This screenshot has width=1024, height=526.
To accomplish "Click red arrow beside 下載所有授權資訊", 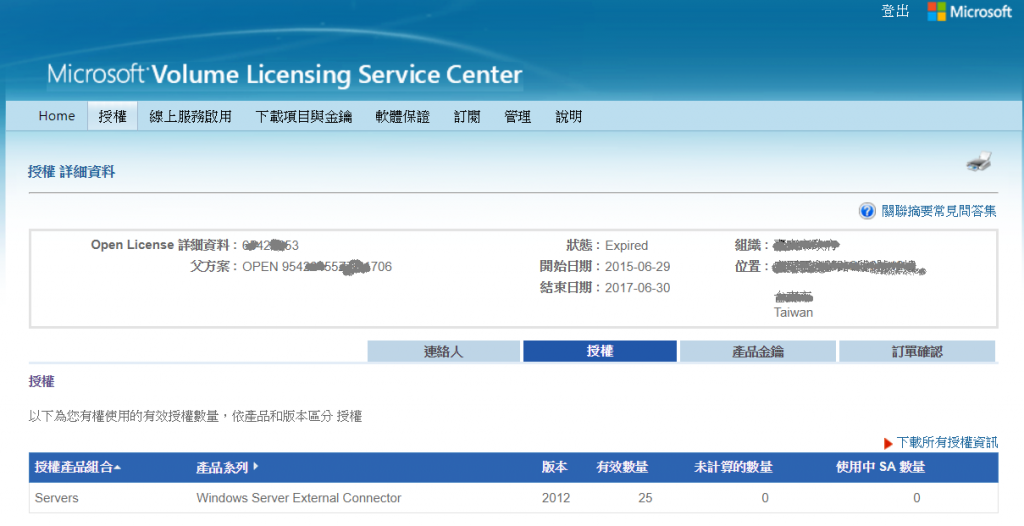I will pyautogui.click(x=888, y=444).
